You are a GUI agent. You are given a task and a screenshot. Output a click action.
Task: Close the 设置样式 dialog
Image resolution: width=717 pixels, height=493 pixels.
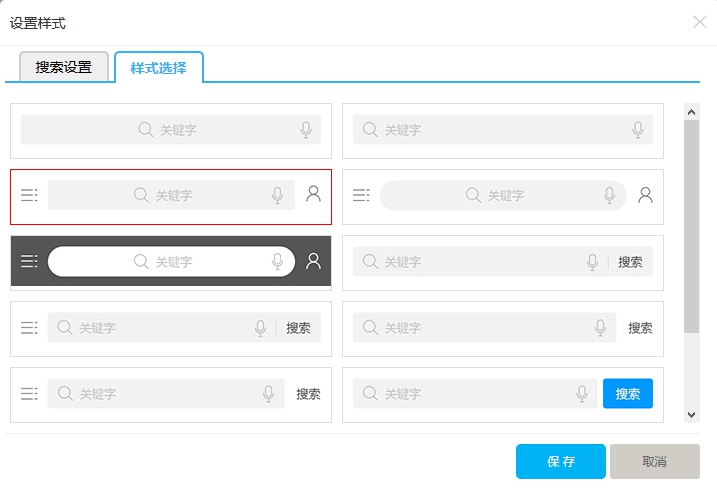point(699,22)
